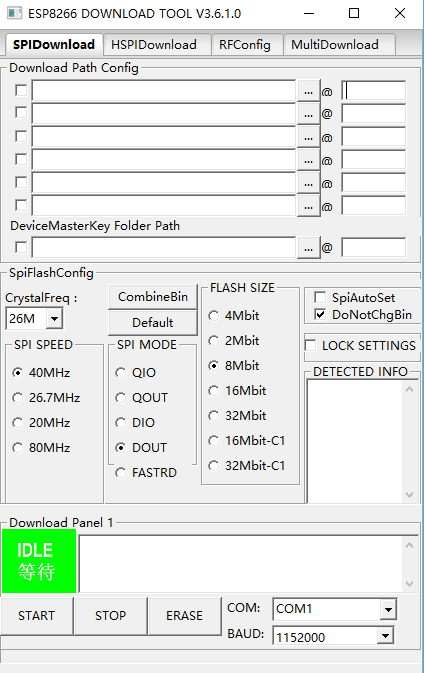
Task: Click inside the DETECTED INFO box
Action: [355, 441]
